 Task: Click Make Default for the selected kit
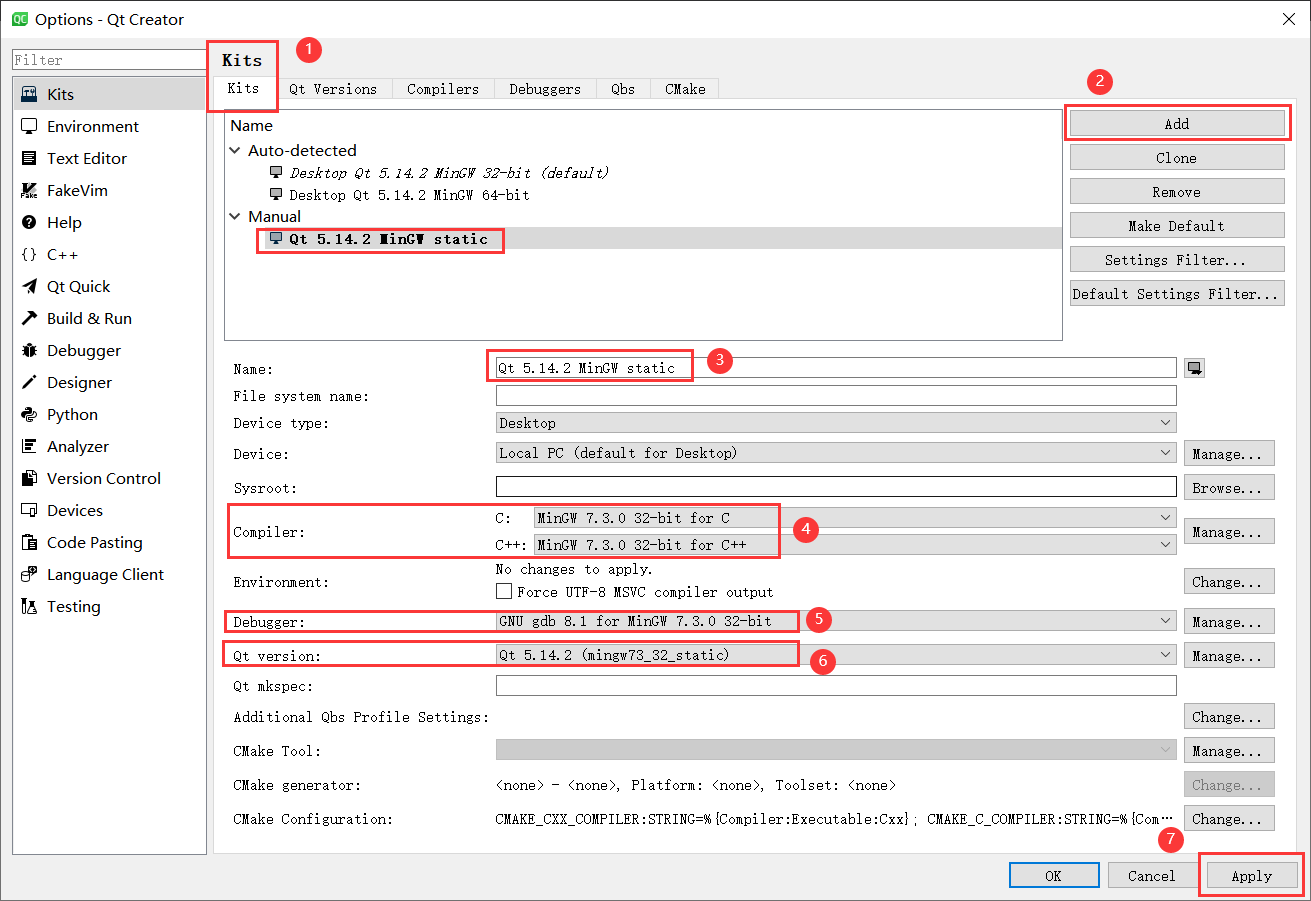[1176, 225]
